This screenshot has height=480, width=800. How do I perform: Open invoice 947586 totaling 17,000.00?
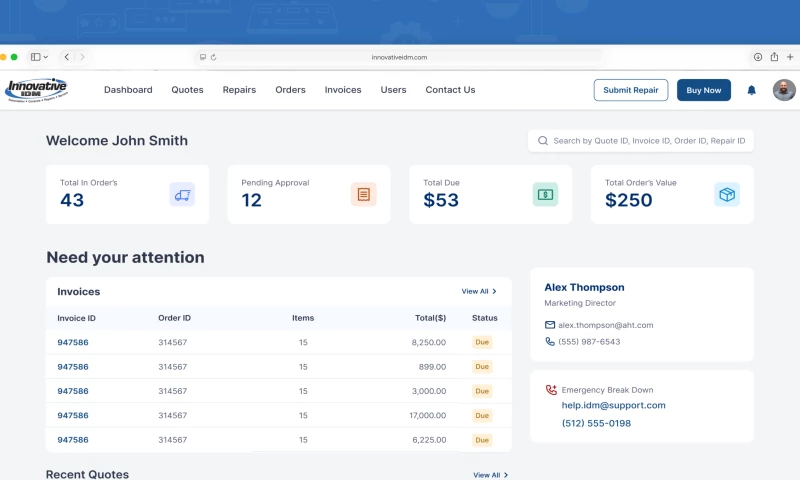point(73,416)
